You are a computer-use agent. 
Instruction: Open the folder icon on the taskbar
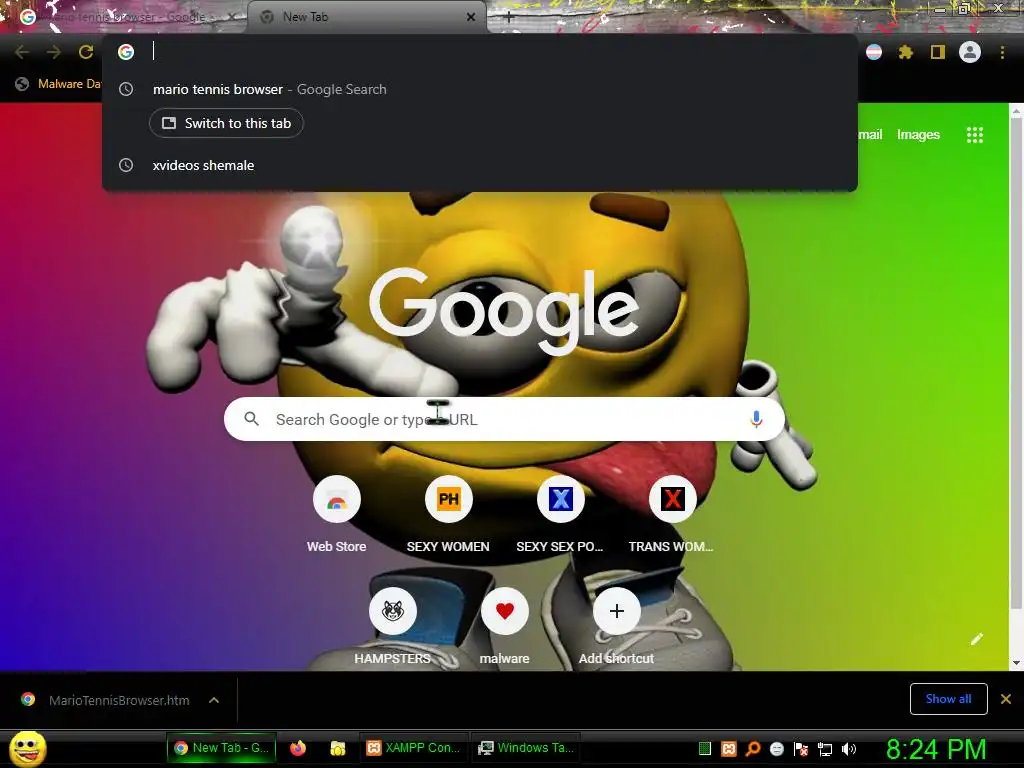[x=338, y=748]
